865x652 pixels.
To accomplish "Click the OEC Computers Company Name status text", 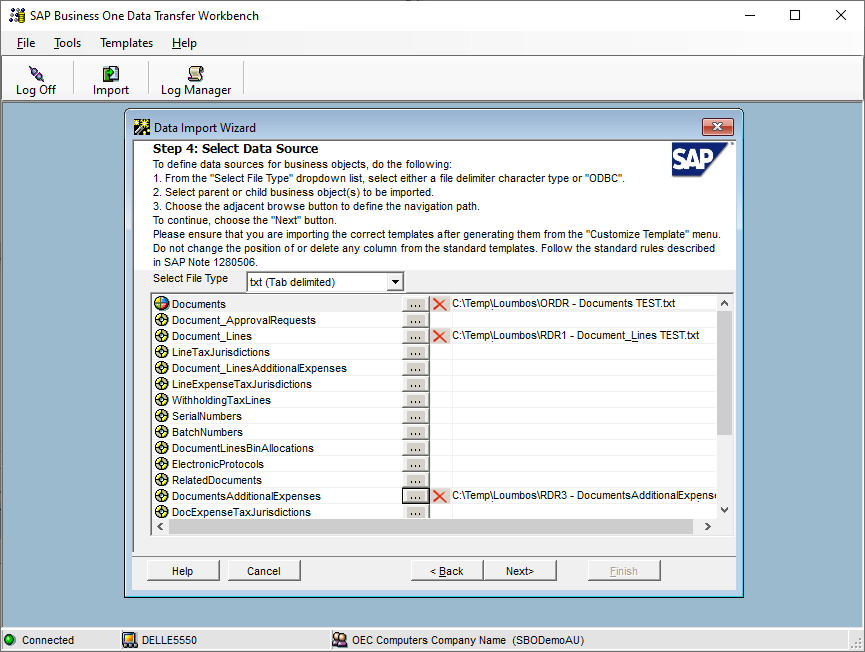I will [468, 640].
